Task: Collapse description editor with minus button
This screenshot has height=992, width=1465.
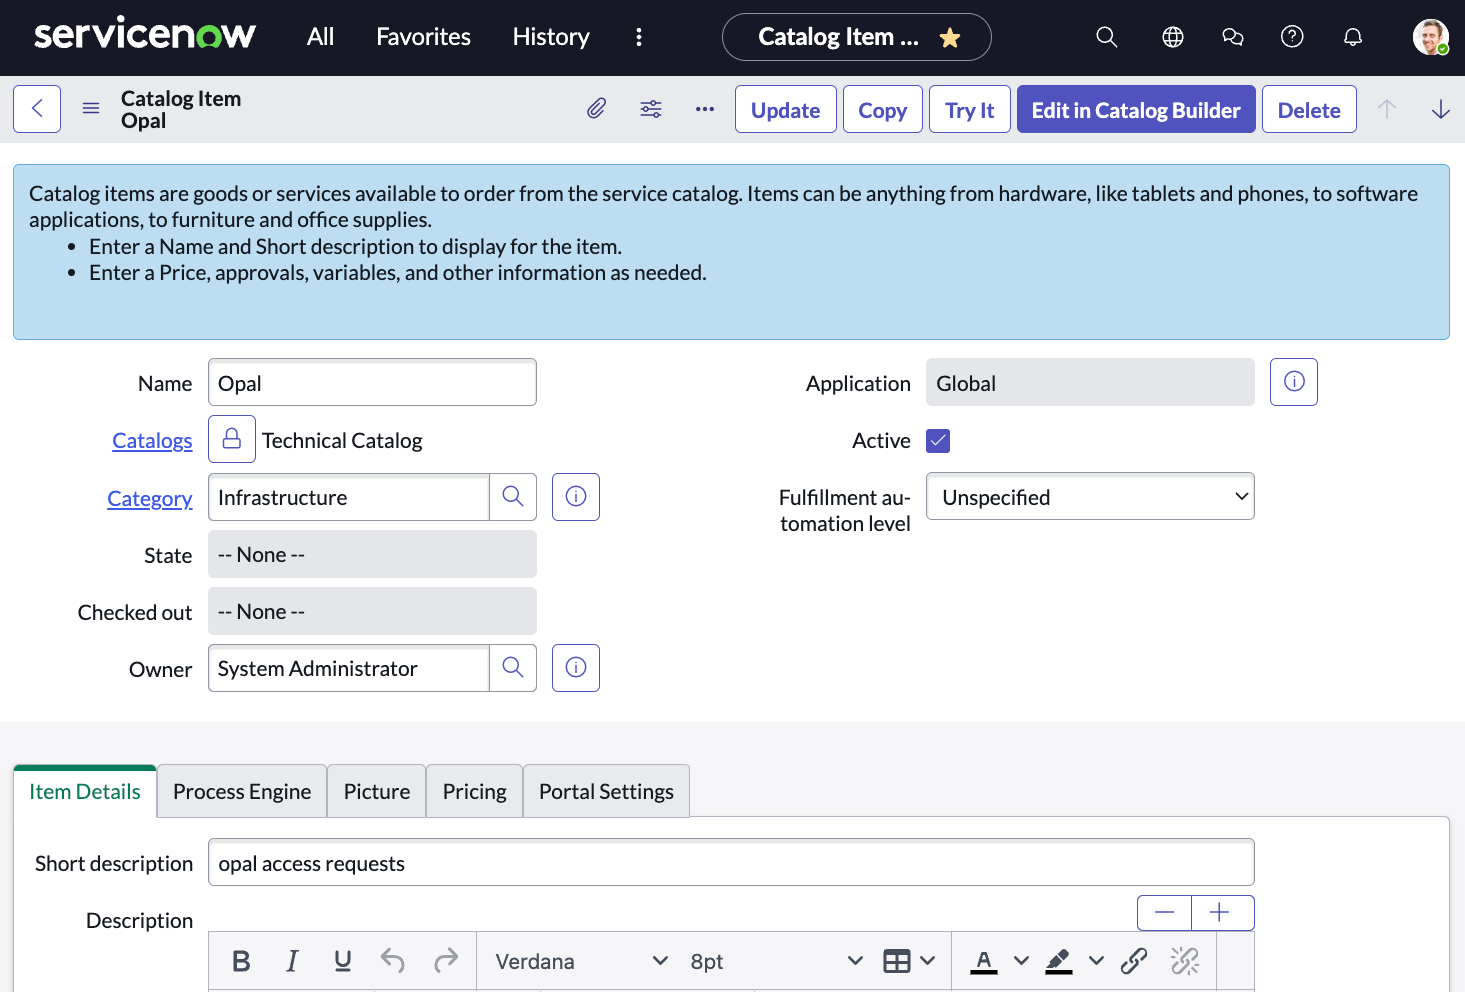Action: click(x=1165, y=912)
